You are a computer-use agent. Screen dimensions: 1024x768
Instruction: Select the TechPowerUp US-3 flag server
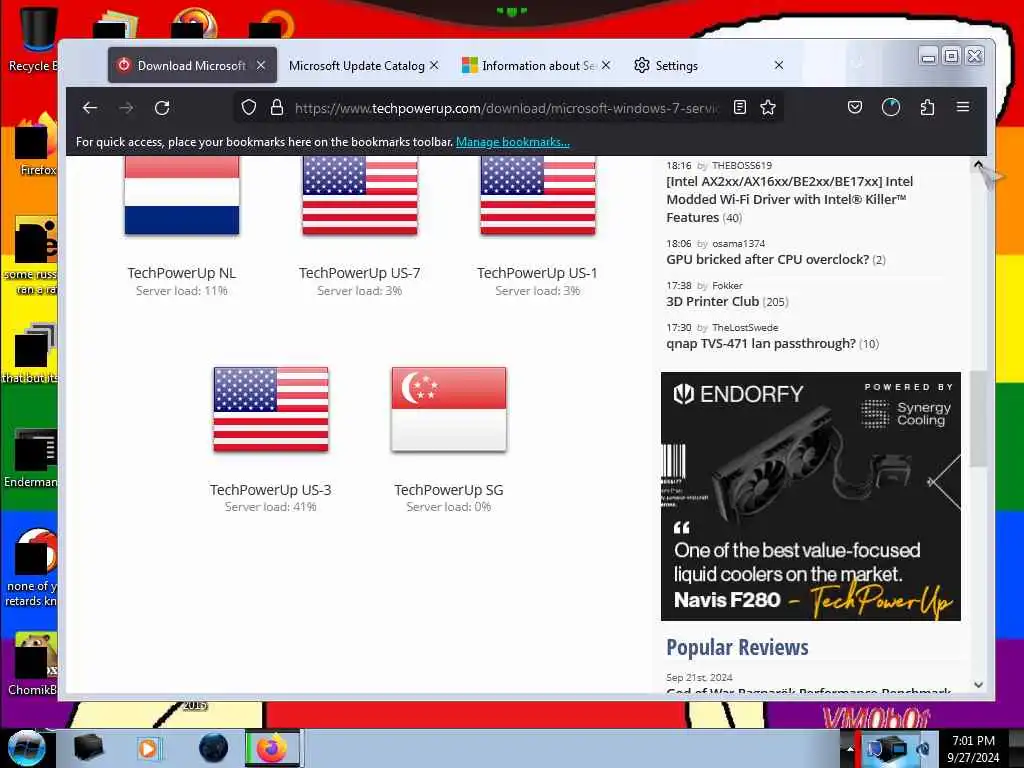[x=271, y=409]
